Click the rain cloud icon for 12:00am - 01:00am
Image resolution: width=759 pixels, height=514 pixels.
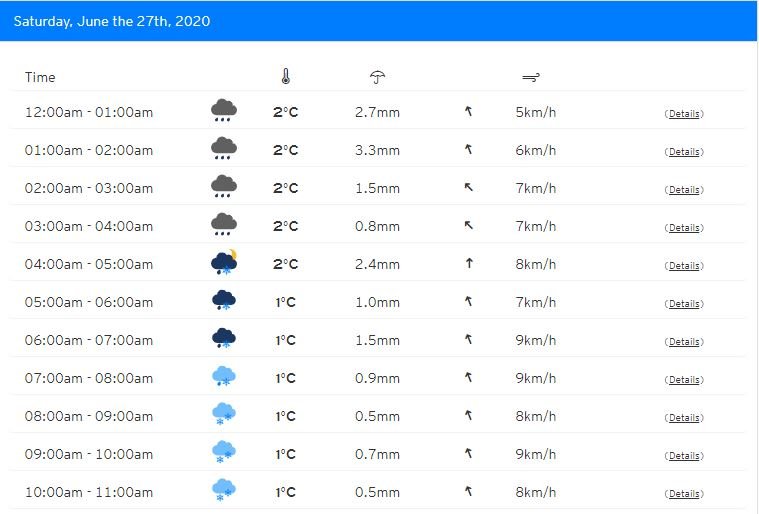(224, 110)
